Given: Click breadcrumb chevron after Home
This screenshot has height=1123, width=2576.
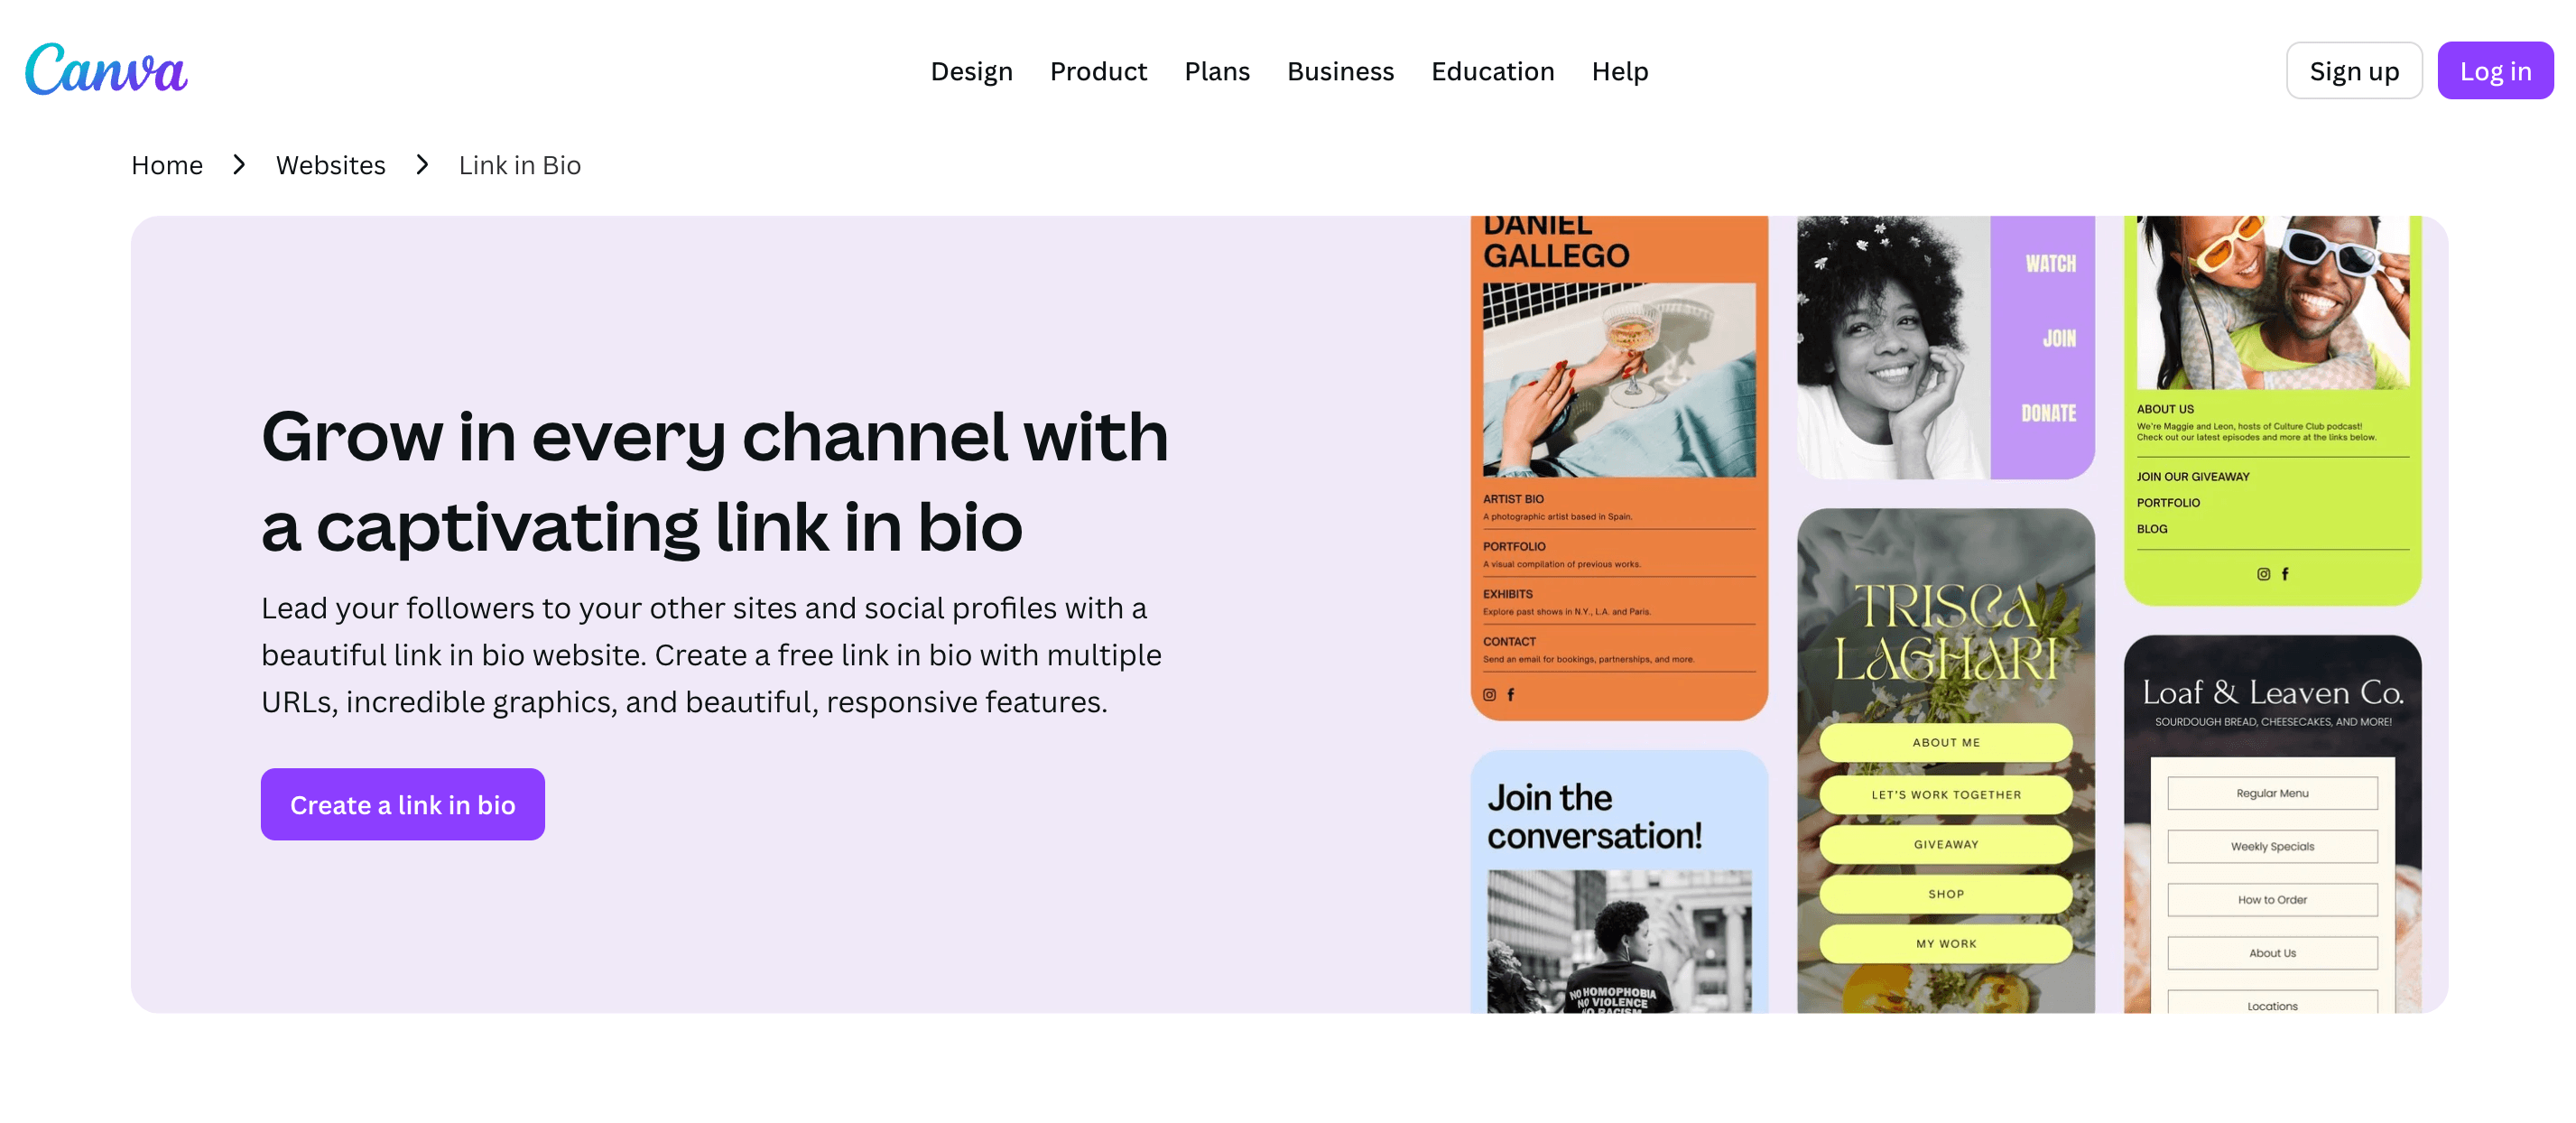Looking at the screenshot, I should 239,165.
